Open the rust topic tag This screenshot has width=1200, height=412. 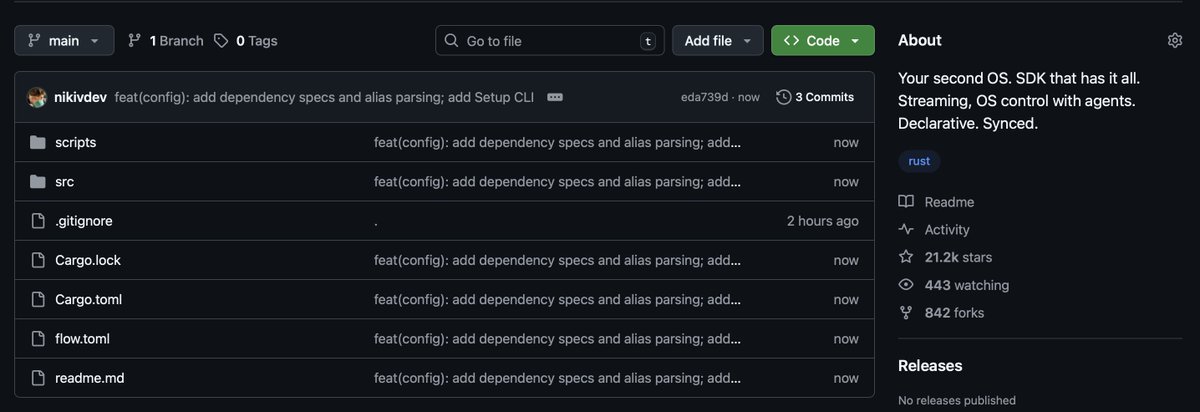click(919, 161)
